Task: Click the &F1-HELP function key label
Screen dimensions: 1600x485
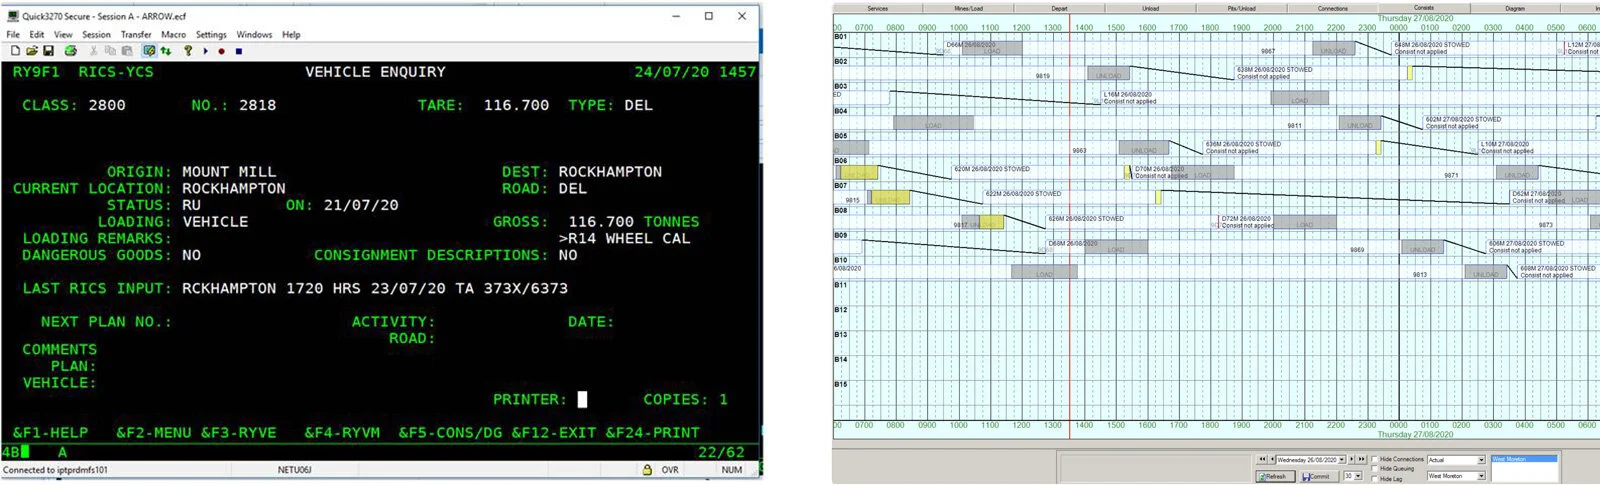Action: 50,433
